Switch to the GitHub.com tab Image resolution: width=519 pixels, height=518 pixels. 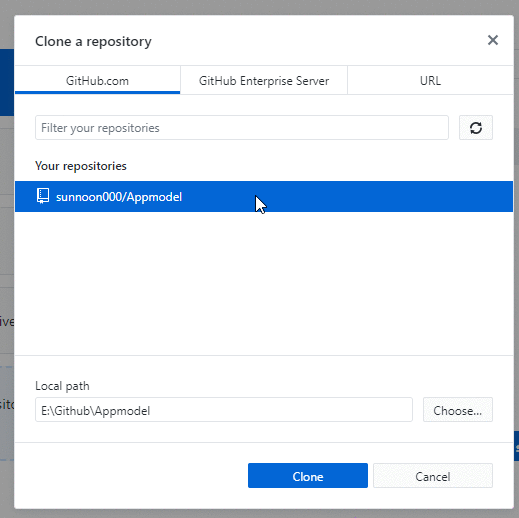coord(97,80)
